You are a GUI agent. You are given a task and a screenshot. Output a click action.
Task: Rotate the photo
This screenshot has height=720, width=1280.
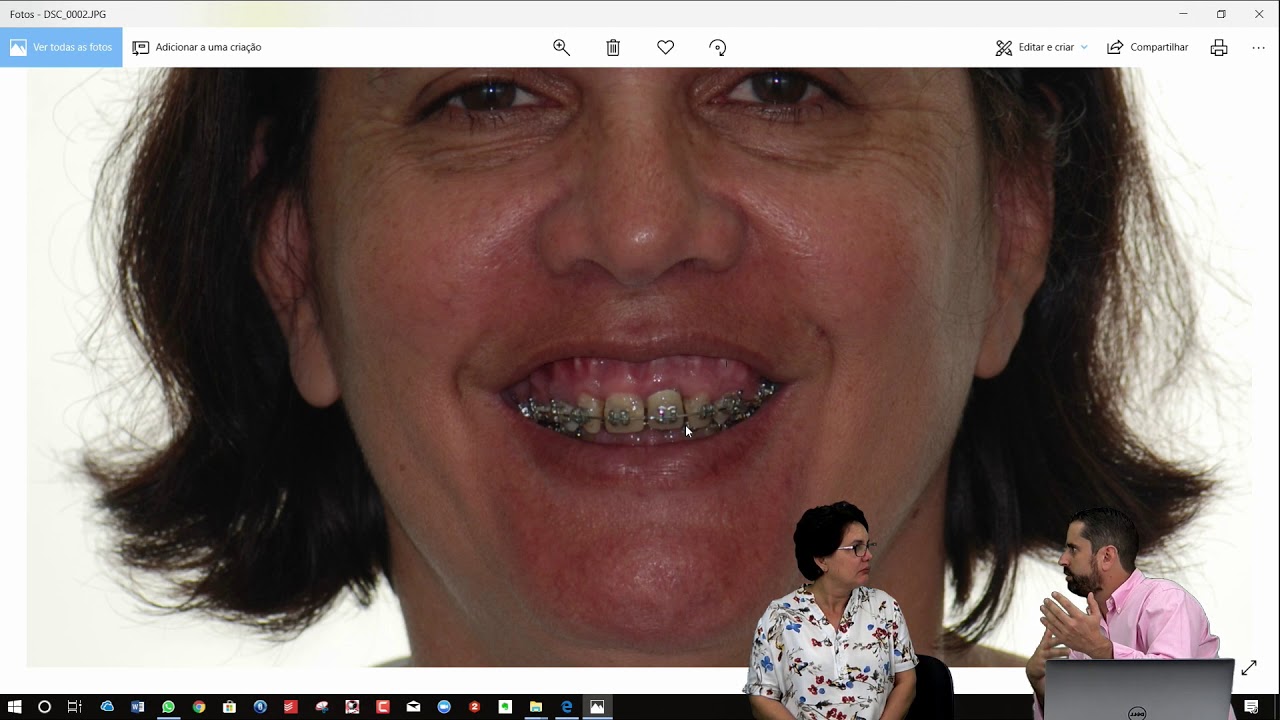click(x=717, y=47)
